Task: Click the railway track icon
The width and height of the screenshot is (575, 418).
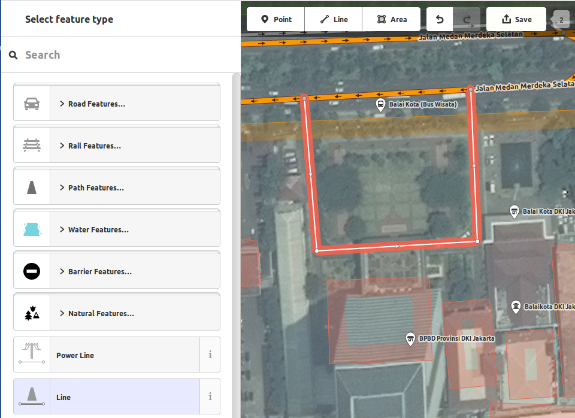Action: pos(32,146)
